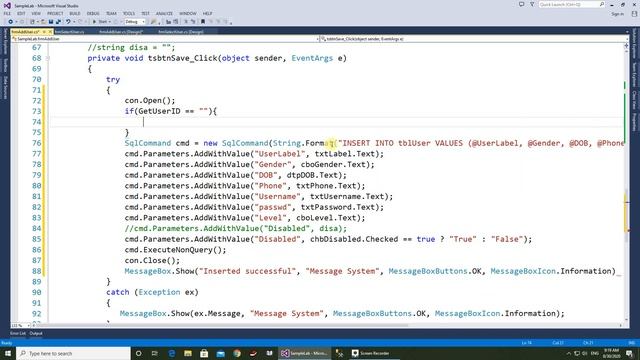Click the Undo toolbar icon
This screenshot has width=640, height=360.
click(68, 22)
